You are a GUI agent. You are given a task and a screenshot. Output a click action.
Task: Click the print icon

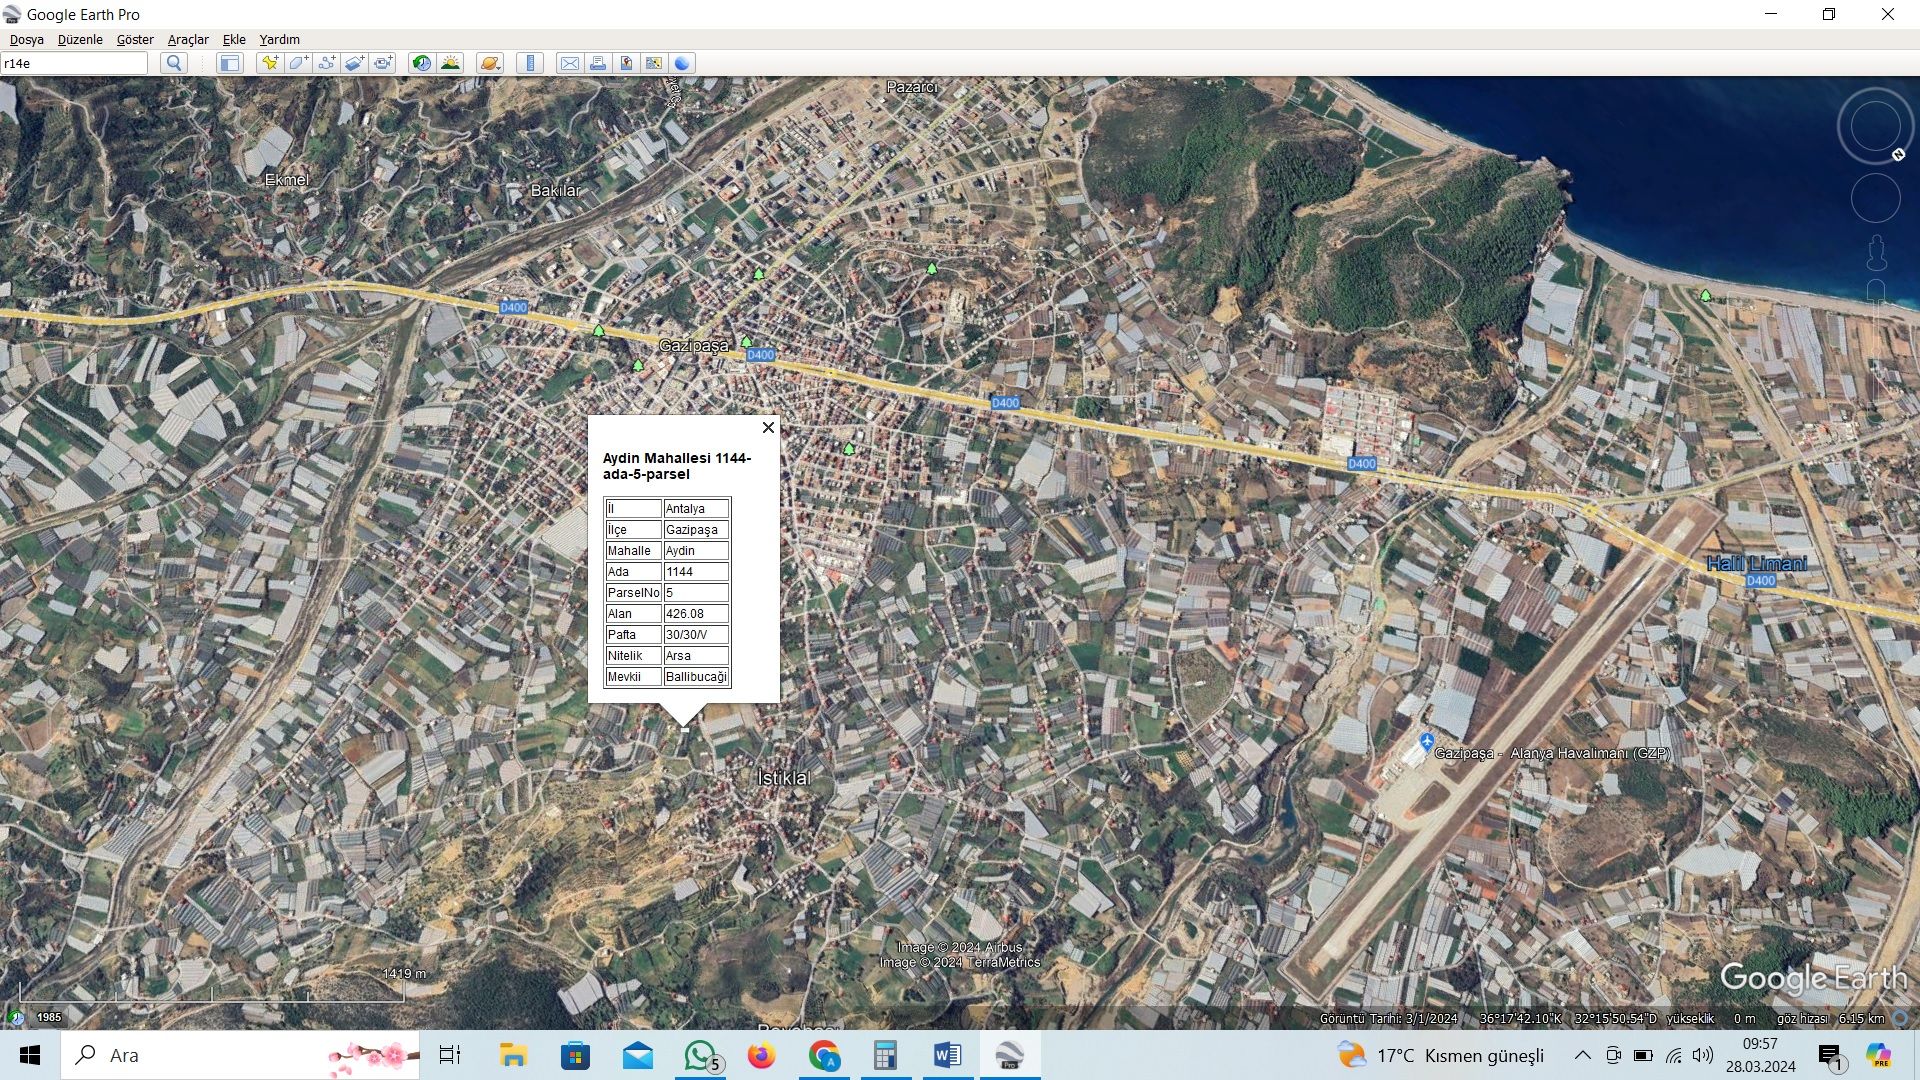click(x=597, y=63)
